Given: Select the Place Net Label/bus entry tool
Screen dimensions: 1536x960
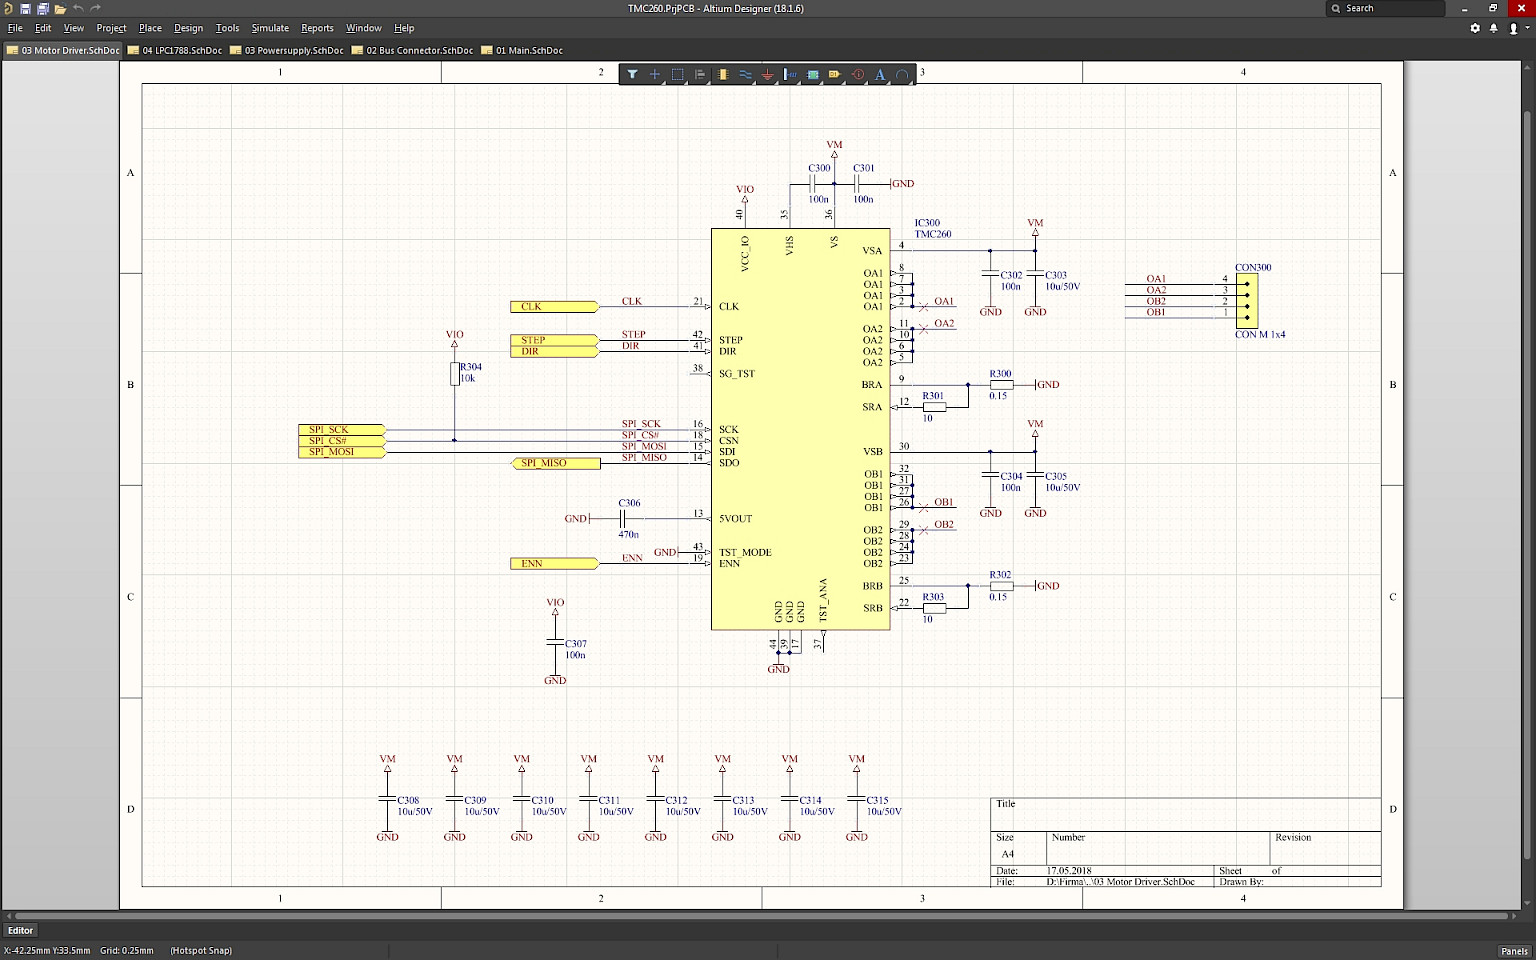Looking at the screenshot, I should [790, 74].
